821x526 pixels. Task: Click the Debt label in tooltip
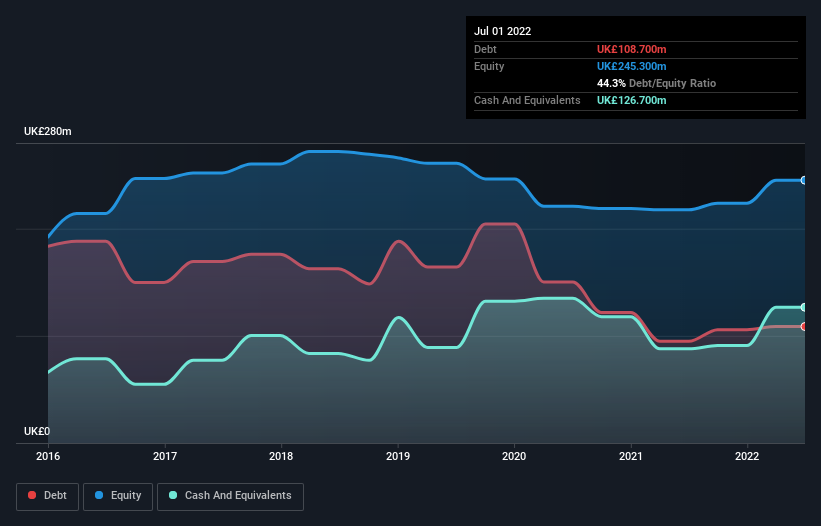(x=485, y=49)
